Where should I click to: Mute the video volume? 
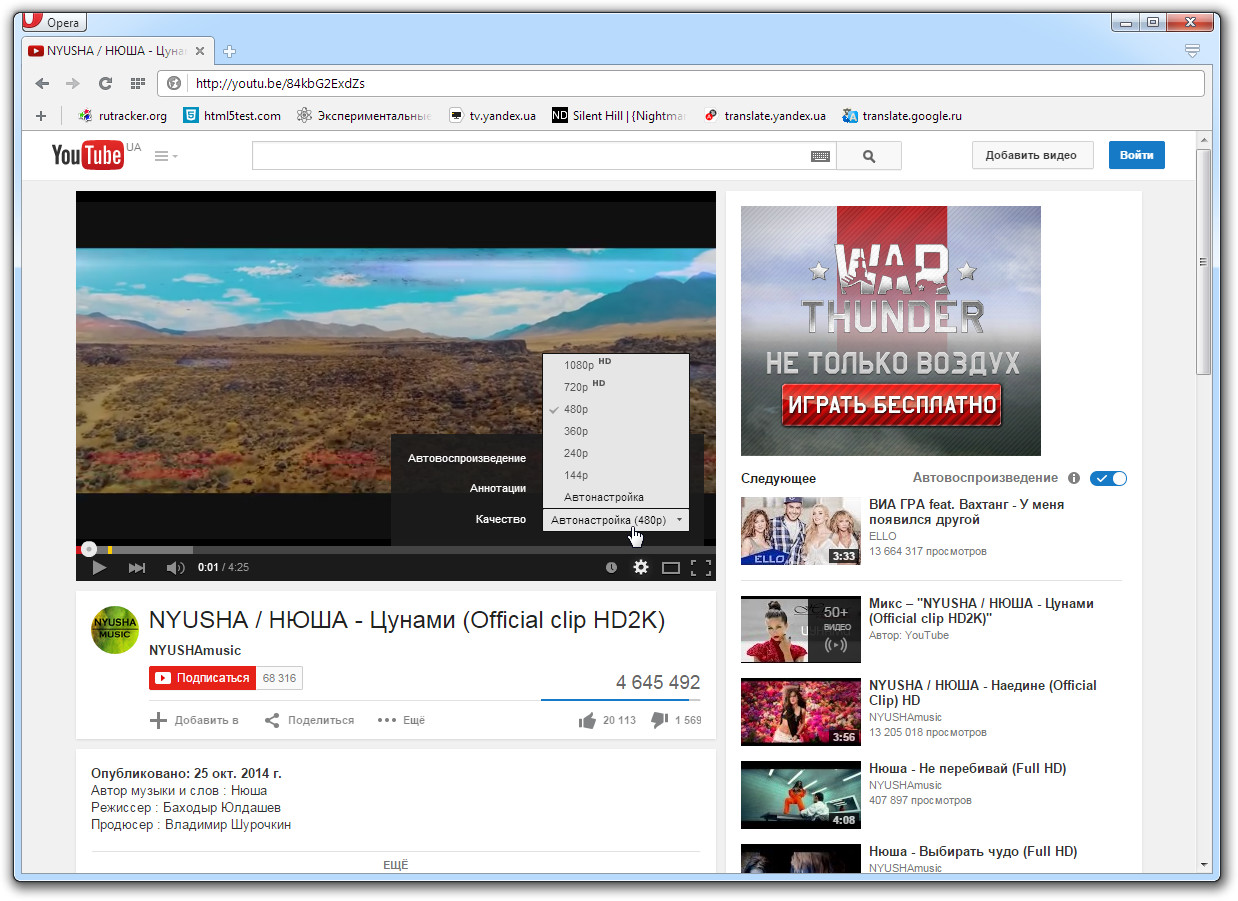(x=175, y=567)
